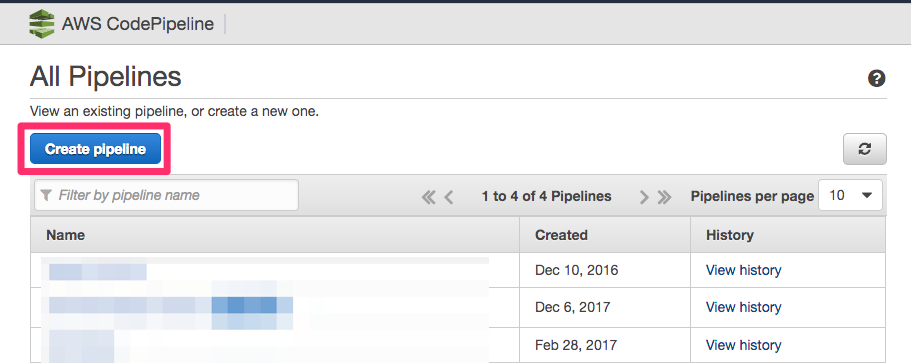Open the Pipelines per page dropdown
The image size is (911, 363).
(850, 195)
